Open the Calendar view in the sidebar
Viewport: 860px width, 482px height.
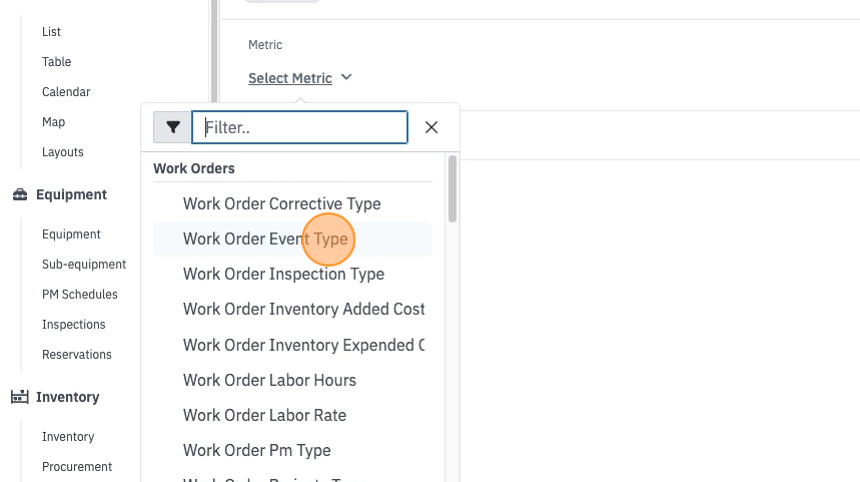66,92
